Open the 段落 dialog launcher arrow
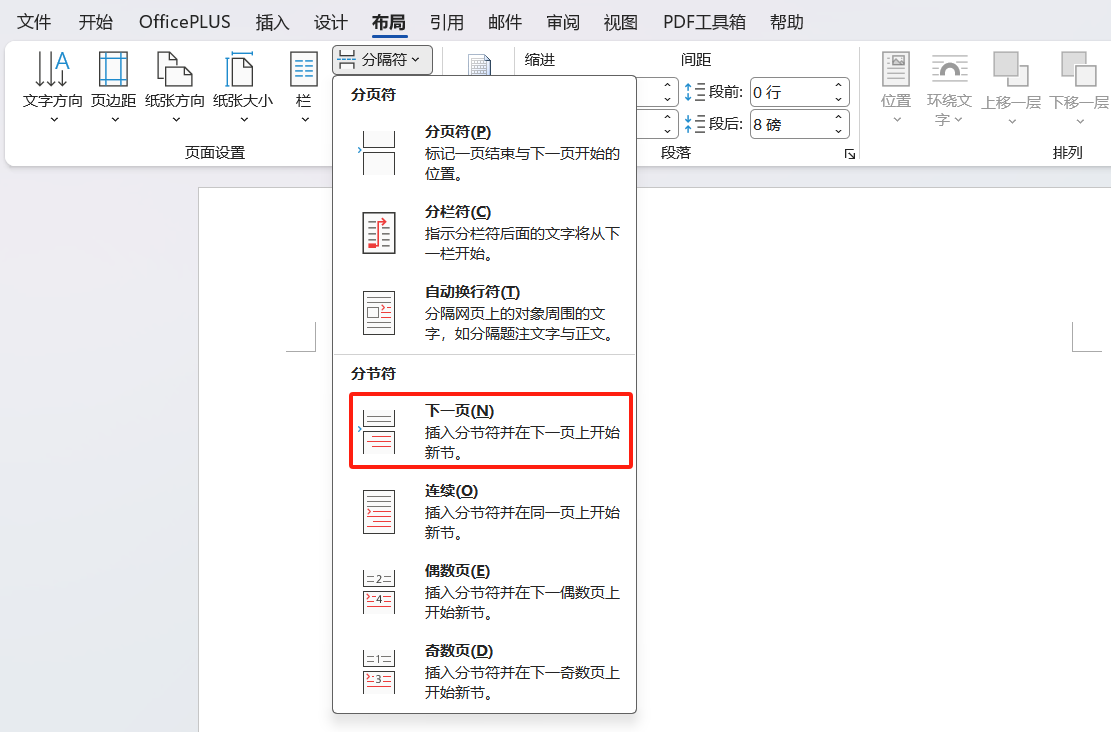The width and height of the screenshot is (1111, 732). coord(849,152)
